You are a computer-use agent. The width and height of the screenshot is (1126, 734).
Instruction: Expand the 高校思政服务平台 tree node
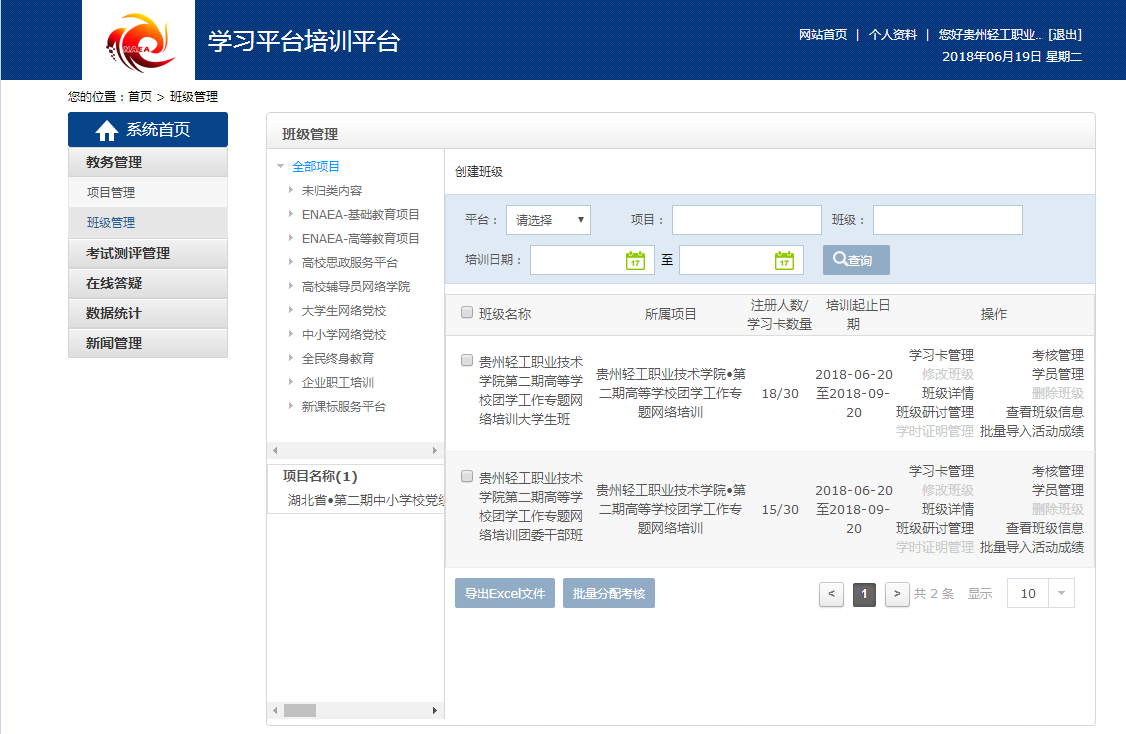tap(291, 262)
